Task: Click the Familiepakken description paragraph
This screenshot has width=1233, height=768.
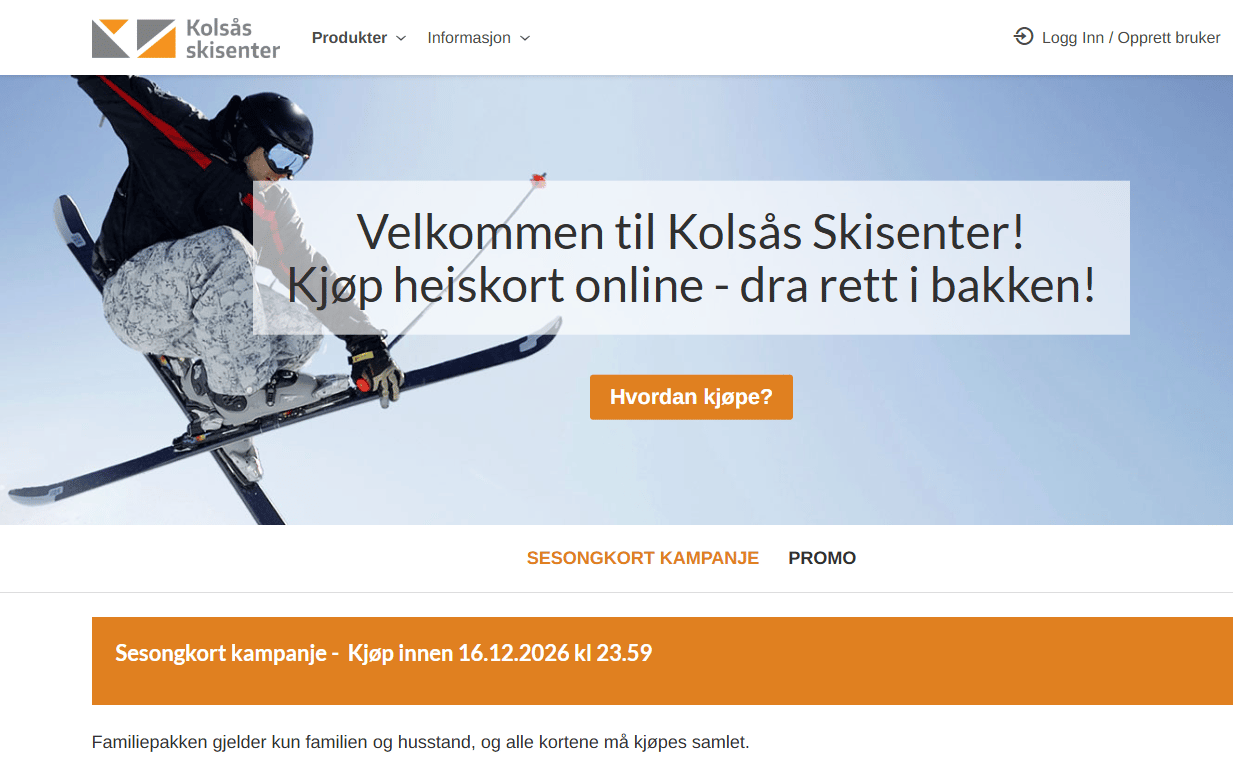Action: click(x=420, y=743)
